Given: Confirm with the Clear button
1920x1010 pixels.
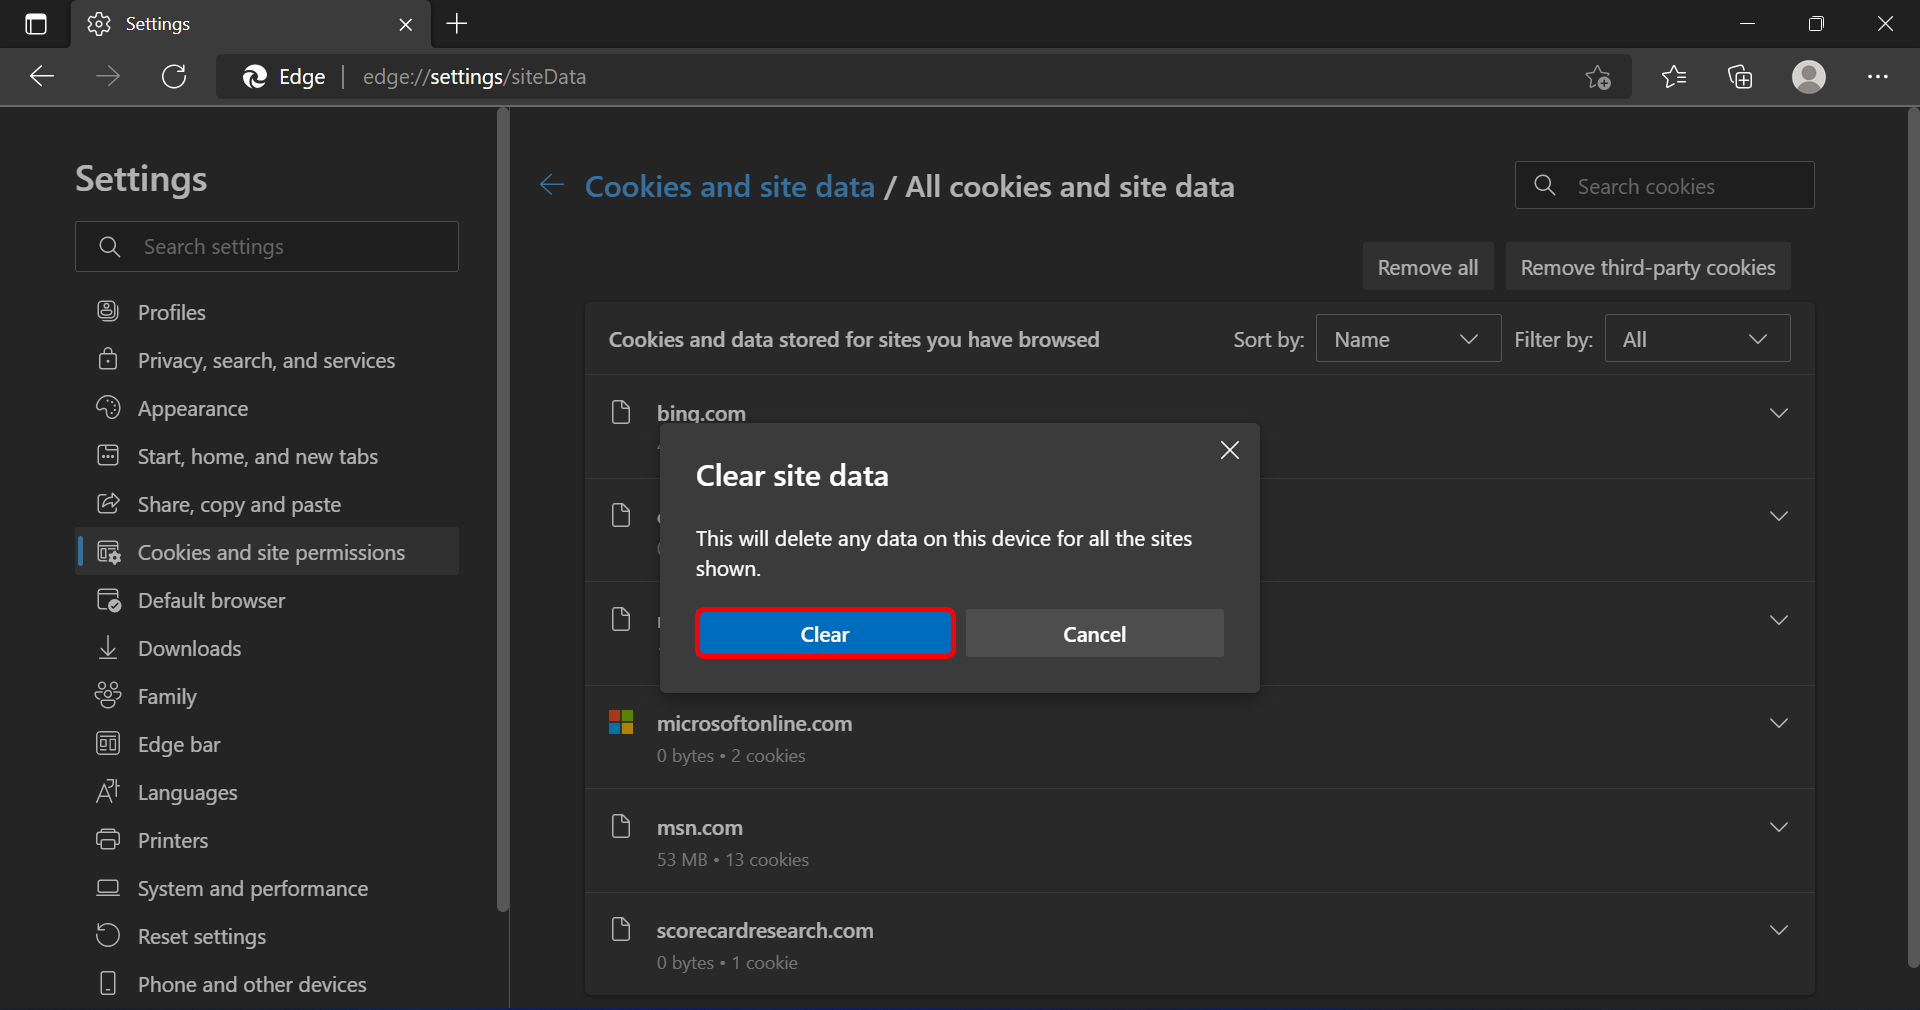Looking at the screenshot, I should point(825,634).
